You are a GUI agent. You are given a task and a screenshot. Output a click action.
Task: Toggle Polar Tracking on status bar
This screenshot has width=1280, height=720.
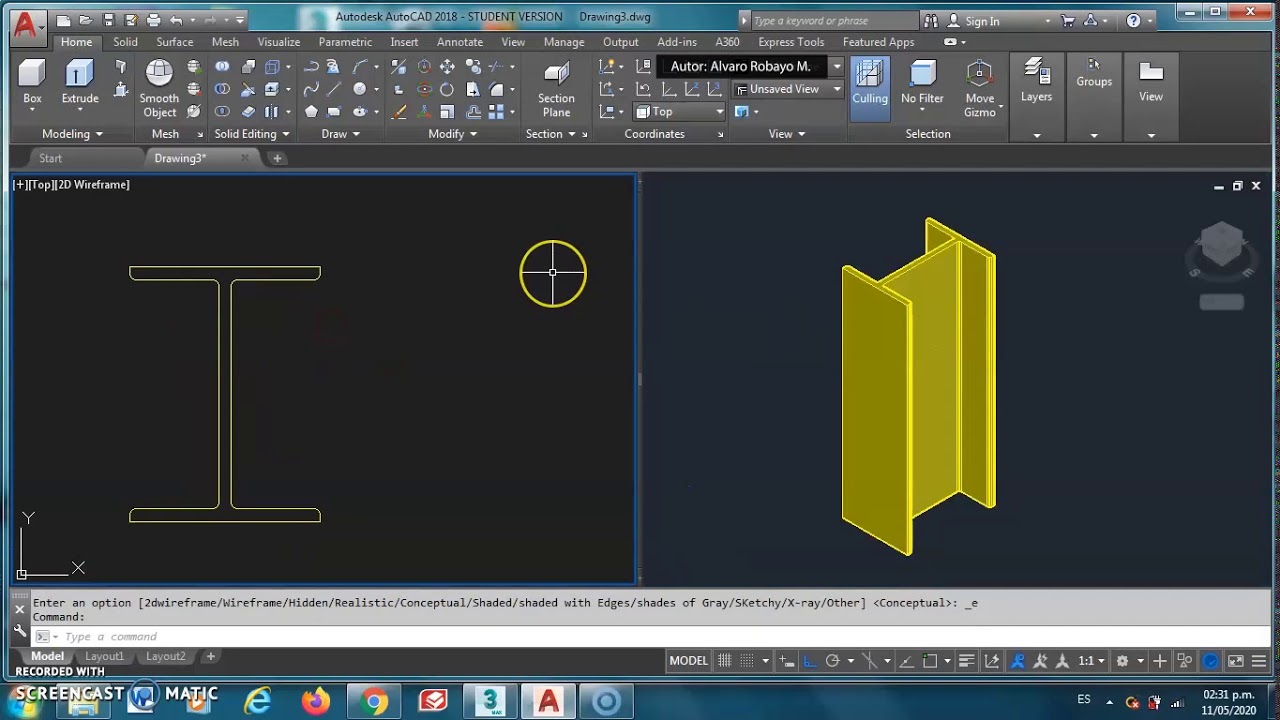[x=832, y=661]
